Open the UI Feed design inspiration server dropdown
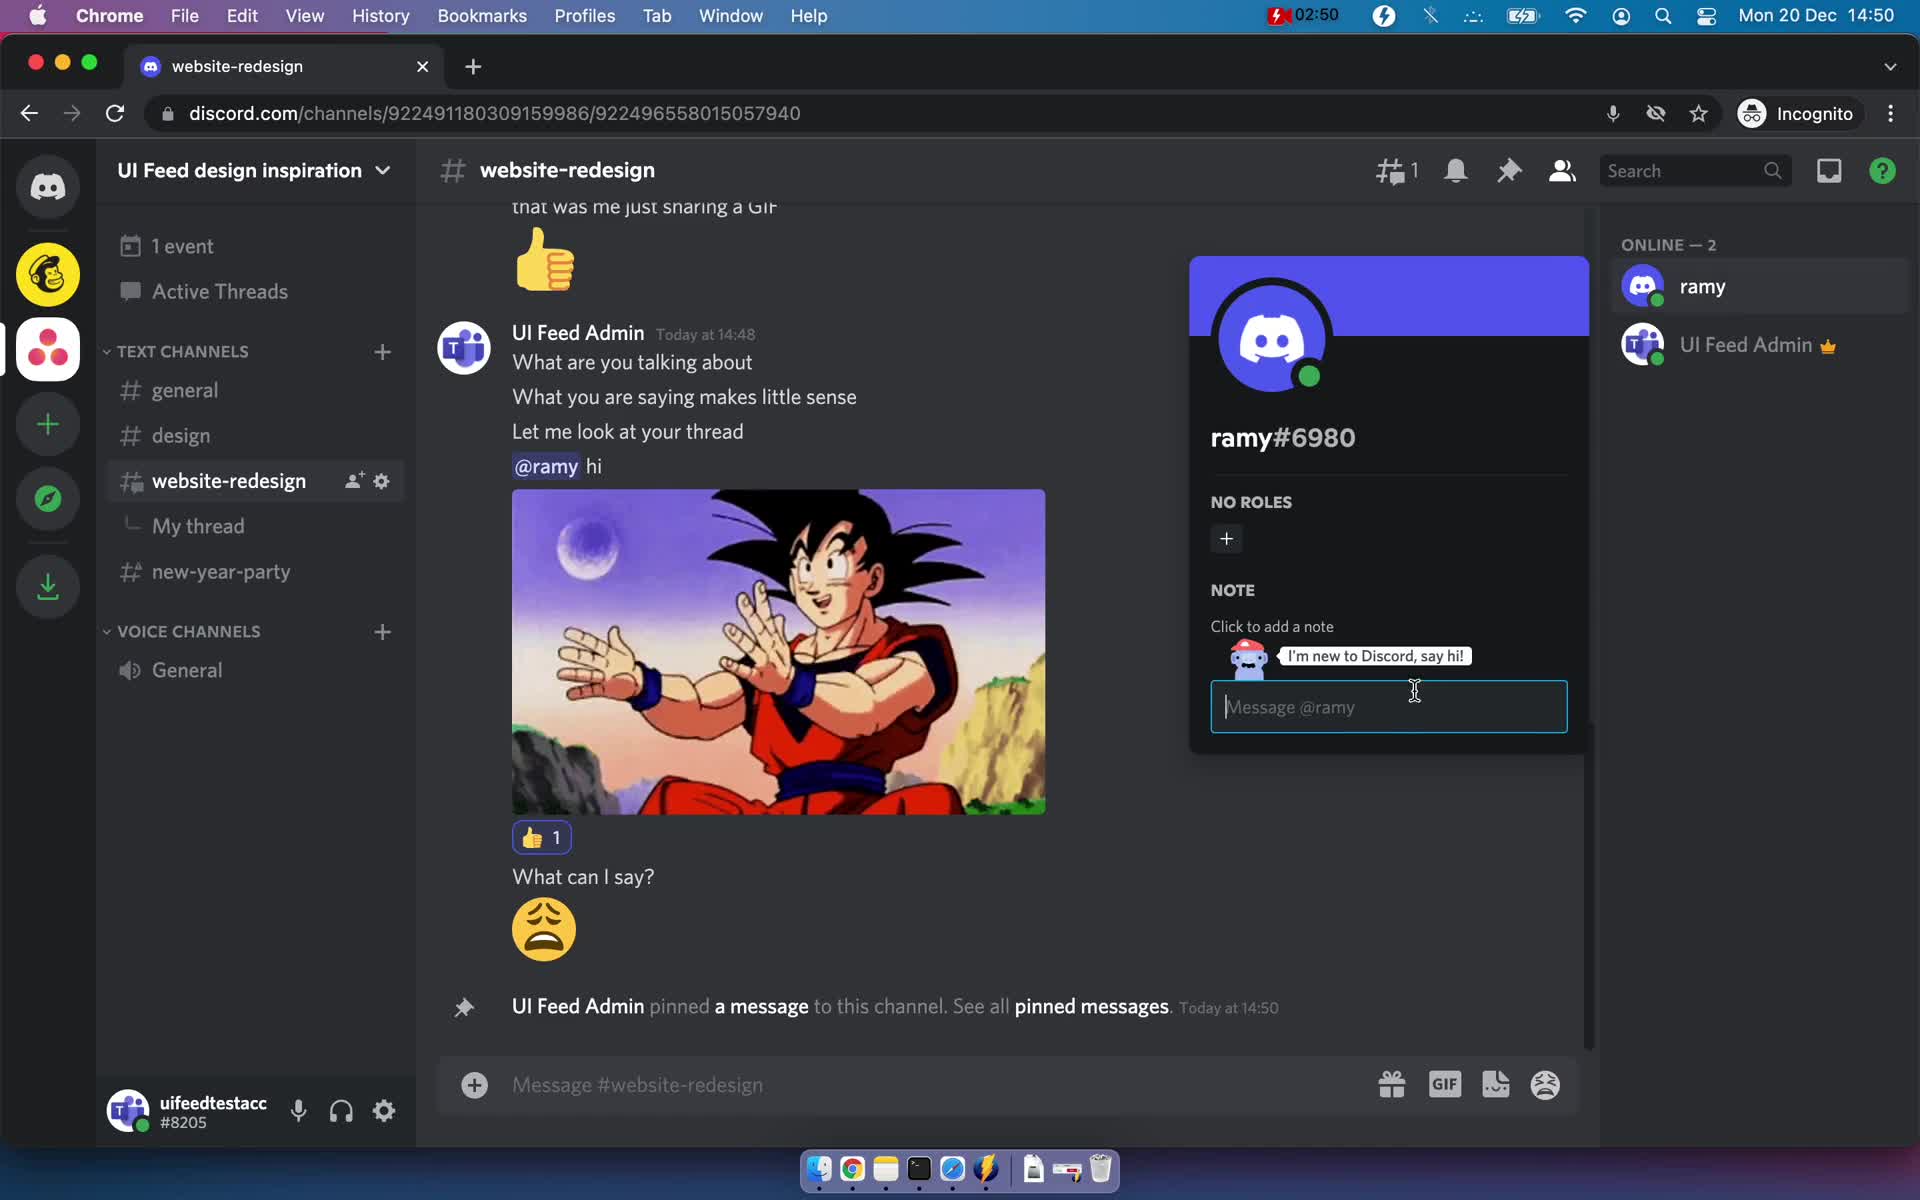Screen dimensions: 1920x1200 pos(254,171)
